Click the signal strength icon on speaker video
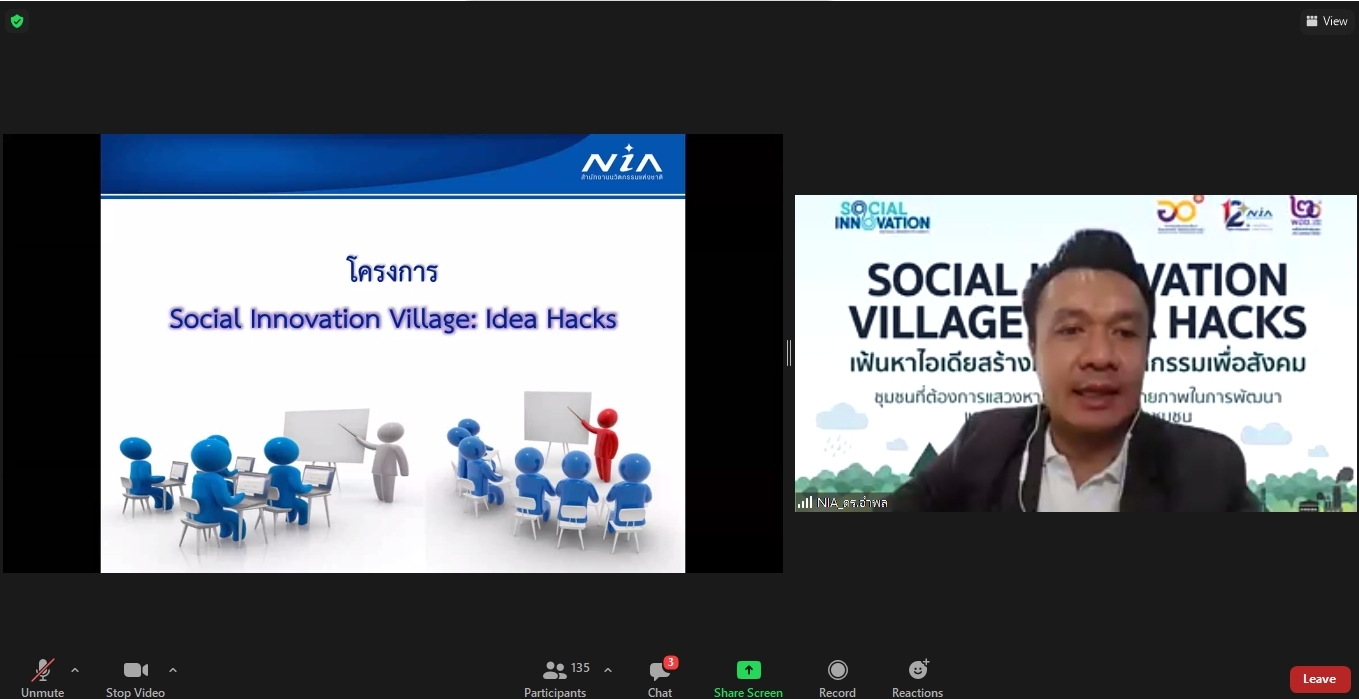Viewport: 1359px width, 699px height. (805, 502)
